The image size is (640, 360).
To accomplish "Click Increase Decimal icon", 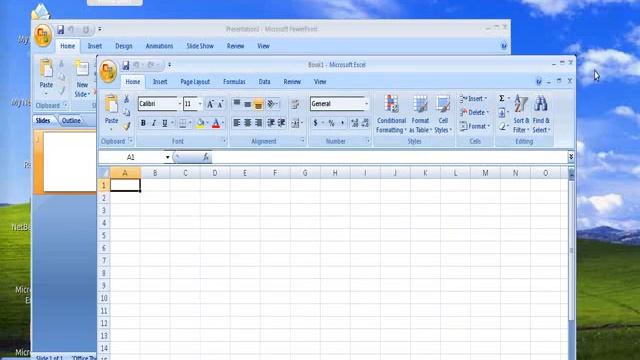I will click(355, 123).
